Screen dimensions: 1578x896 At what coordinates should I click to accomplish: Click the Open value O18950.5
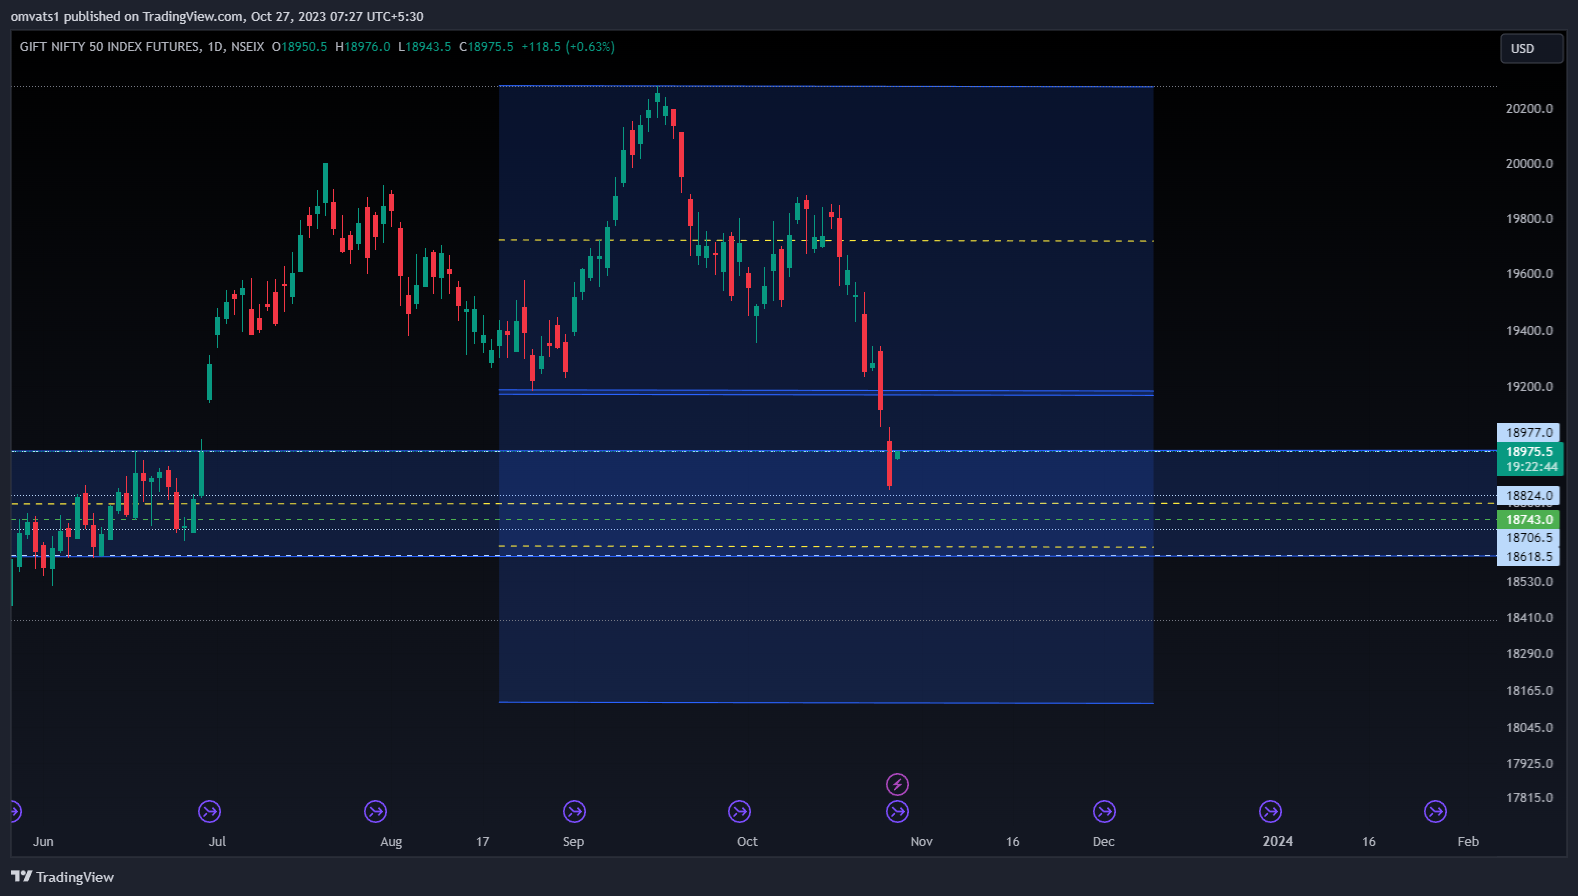pos(300,47)
